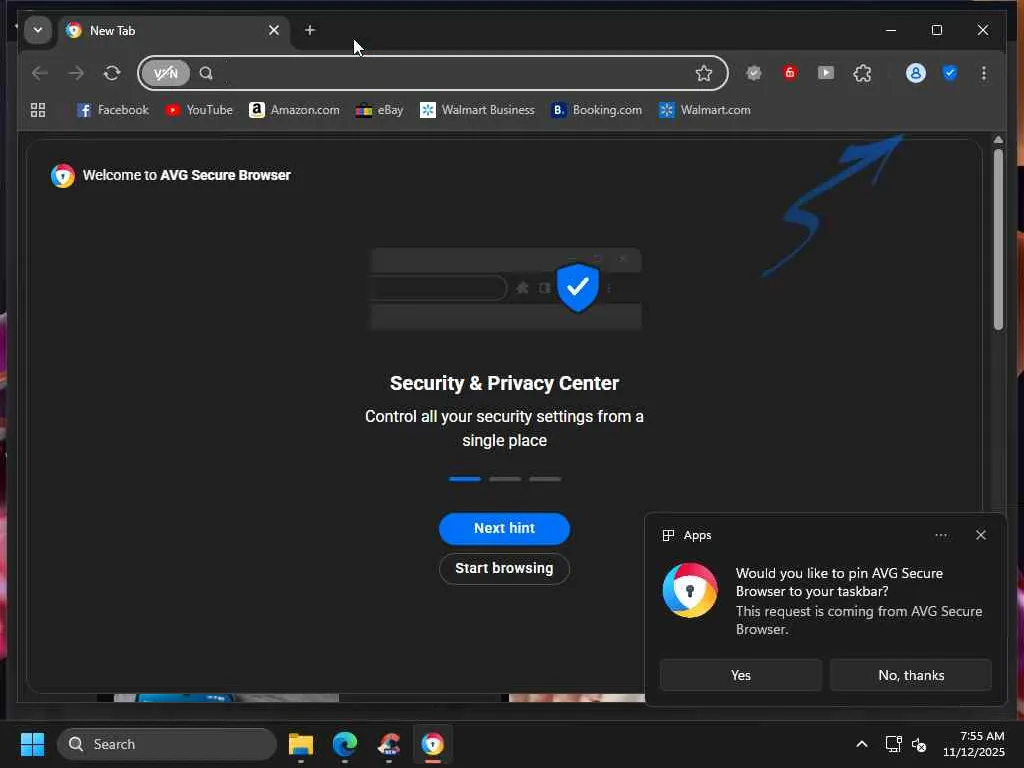This screenshot has width=1024, height=768.
Task: Click Yes to pin AVG browser
Action: [x=741, y=675]
